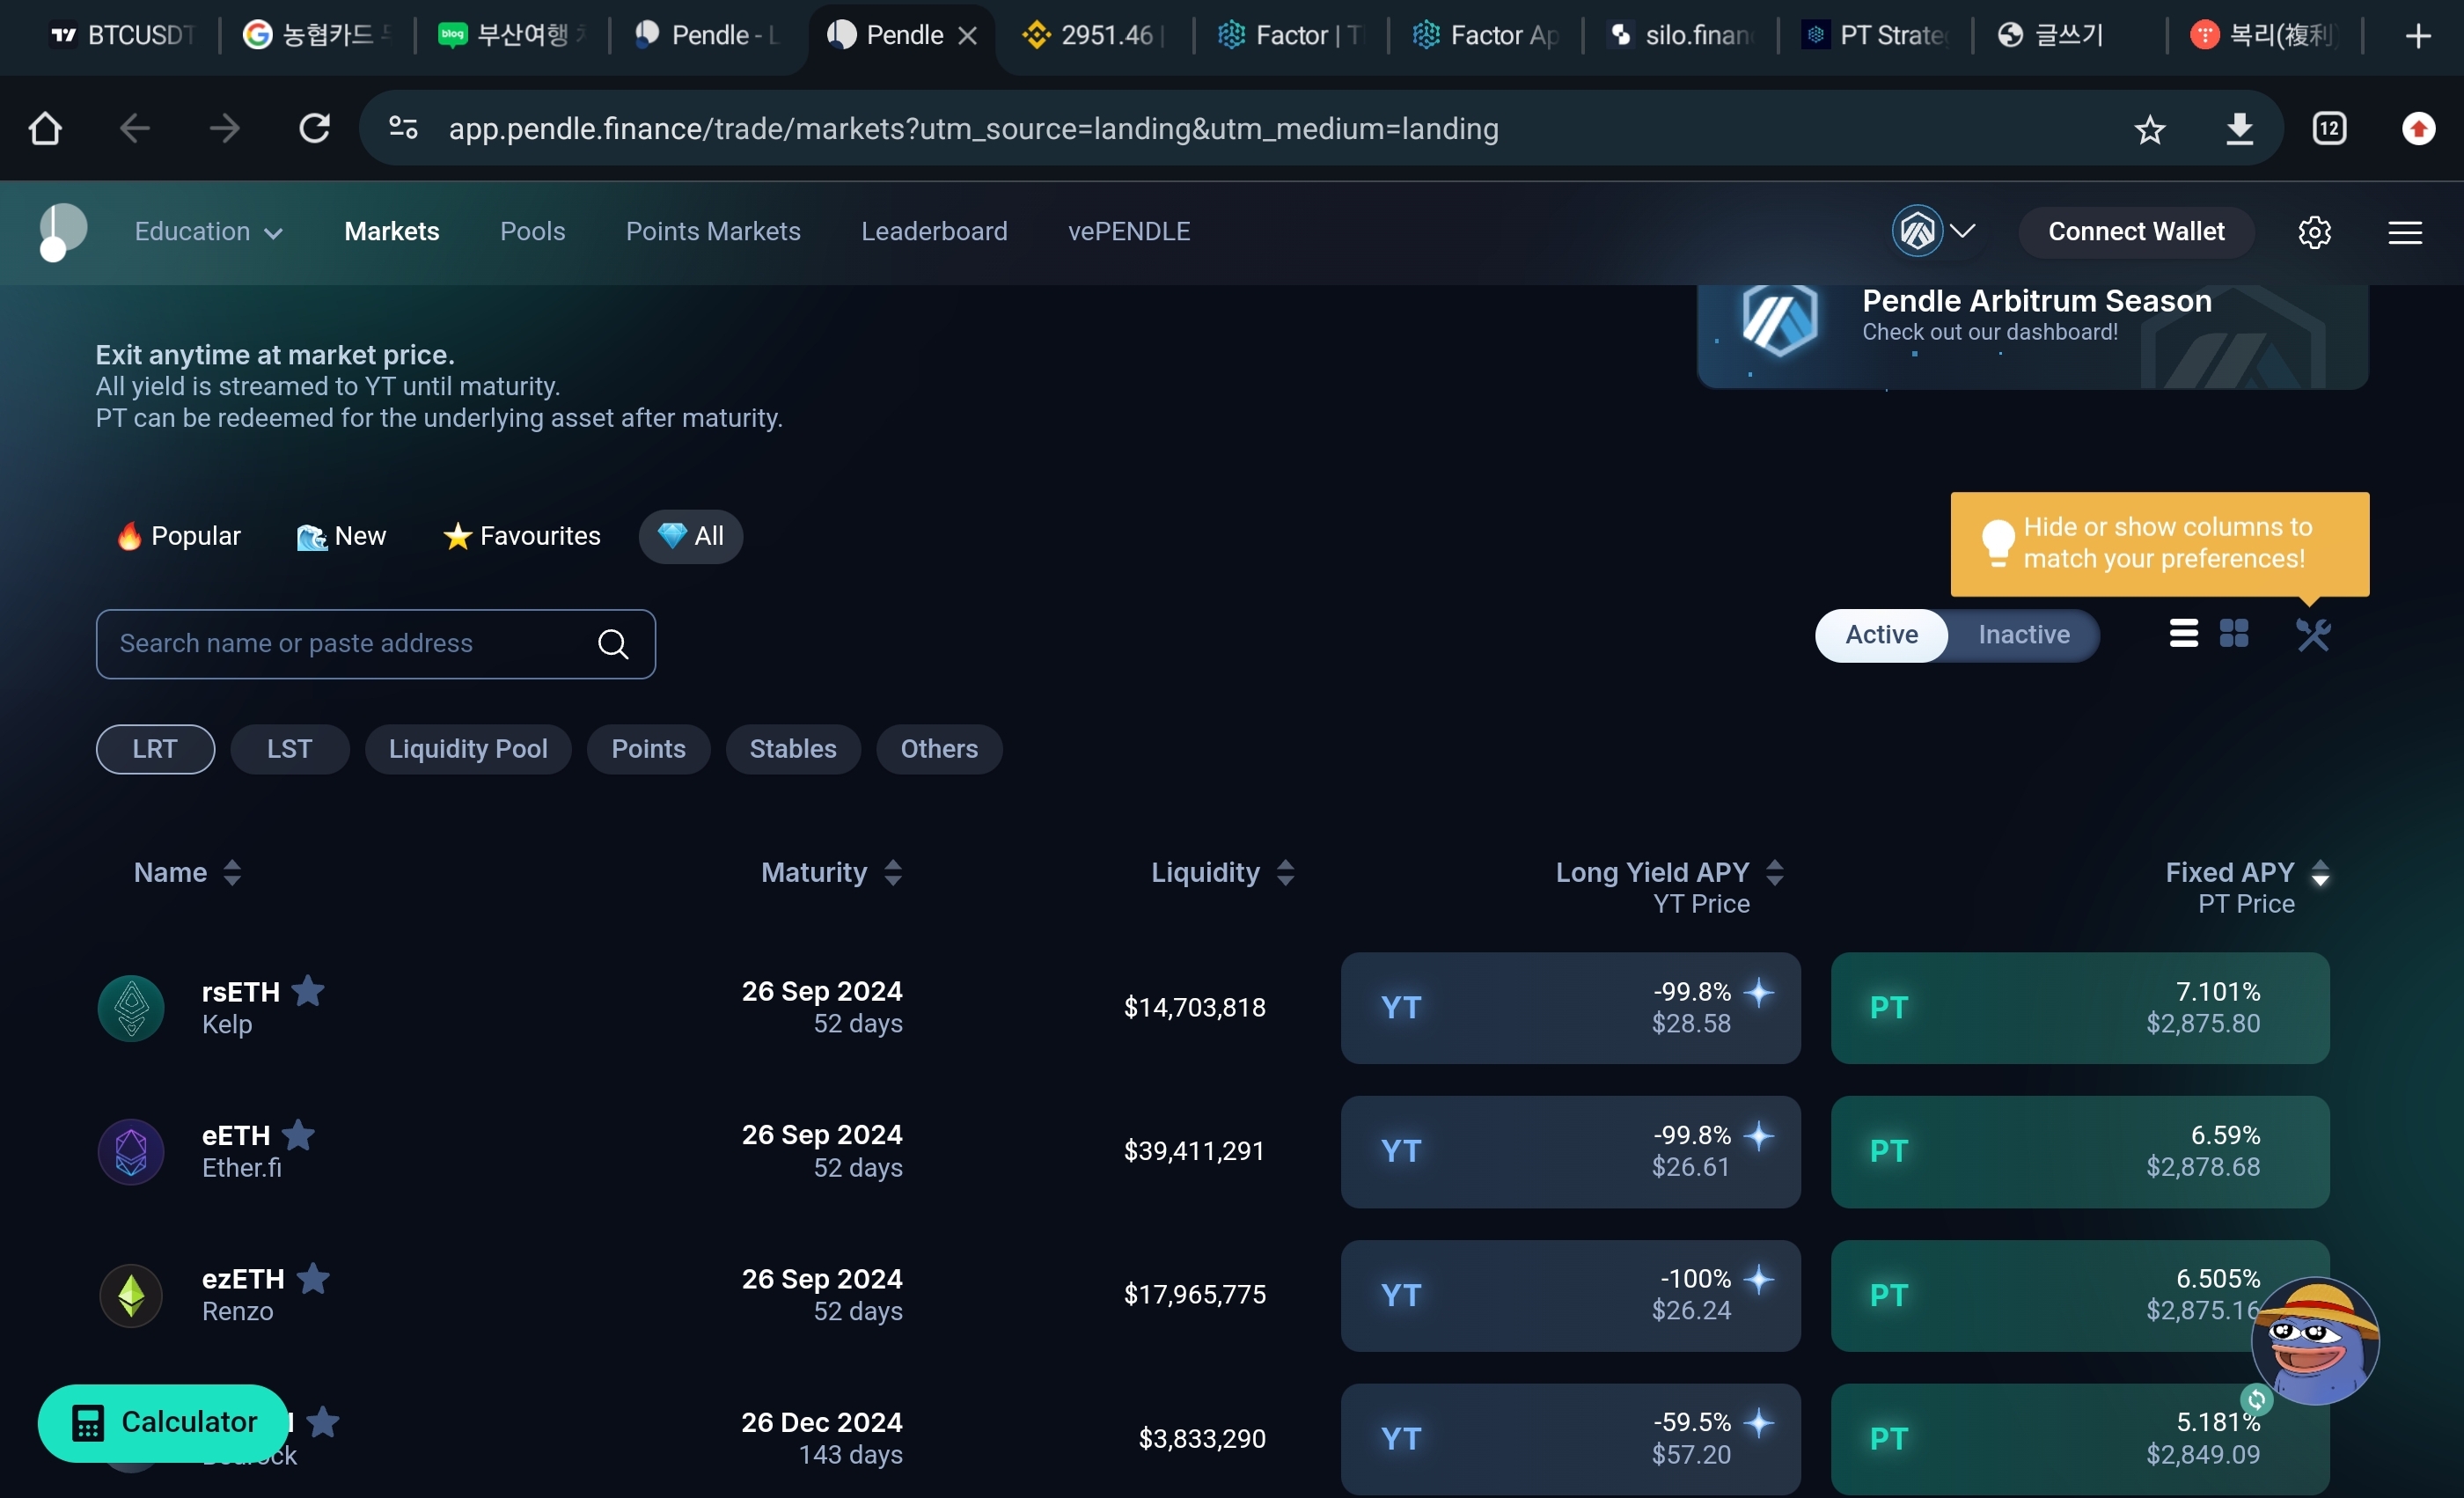Open the Calculator button

(x=164, y=1422)
